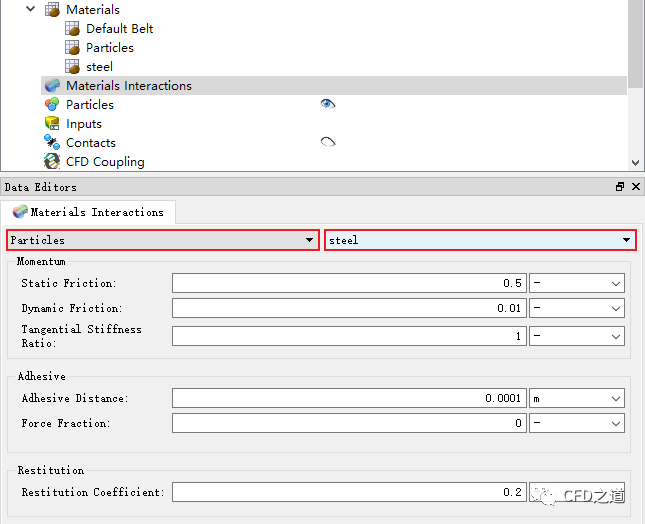Close the Data Editors panel
Image resolution: width=645 pixels, height=524 pixels.
(x=635, y=187)
